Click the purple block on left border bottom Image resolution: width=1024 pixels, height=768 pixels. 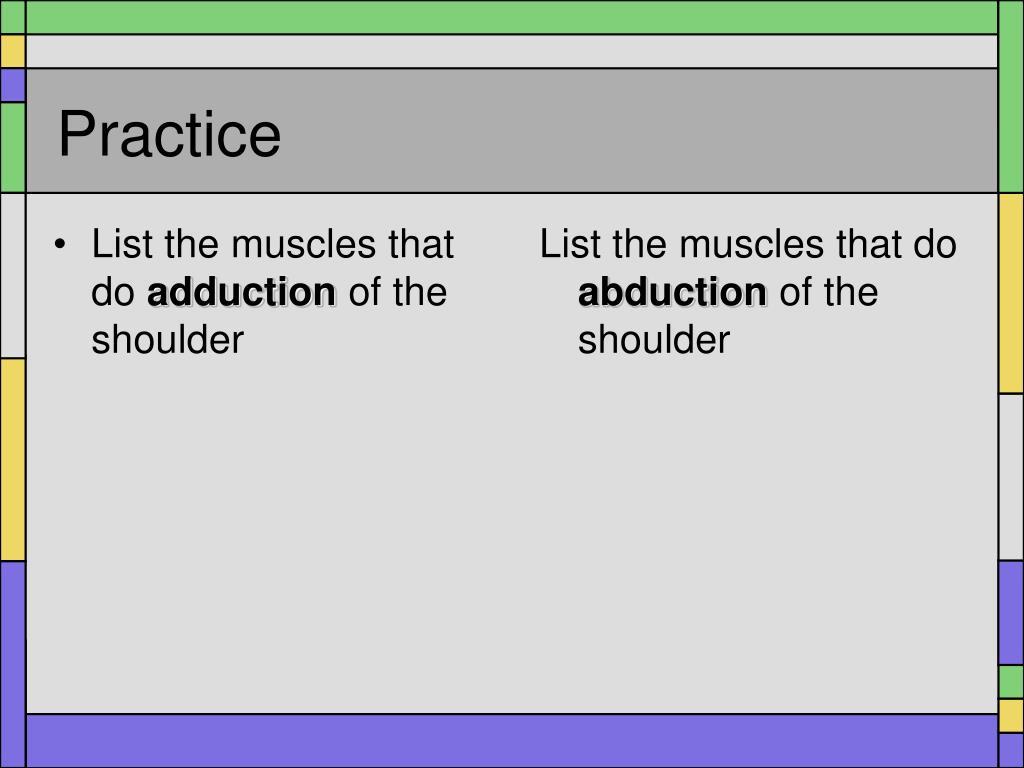[x=12, y=664]
